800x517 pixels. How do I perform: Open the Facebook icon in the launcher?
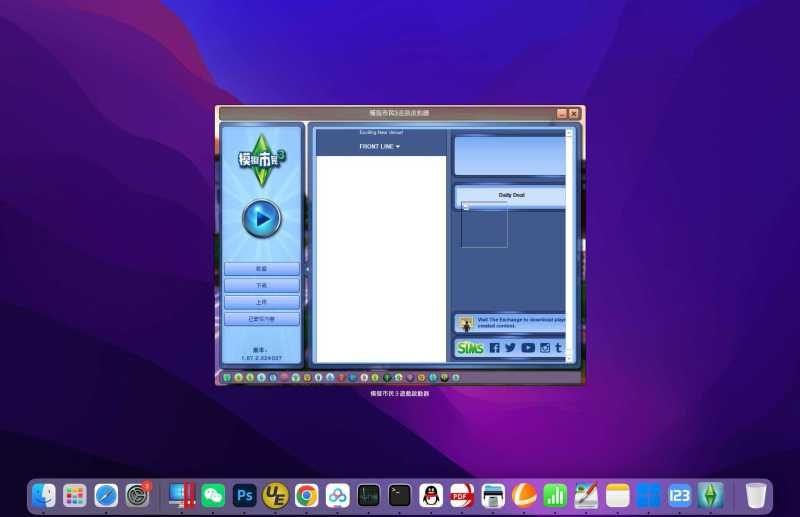pyautogui.click(x=494, y=348)
